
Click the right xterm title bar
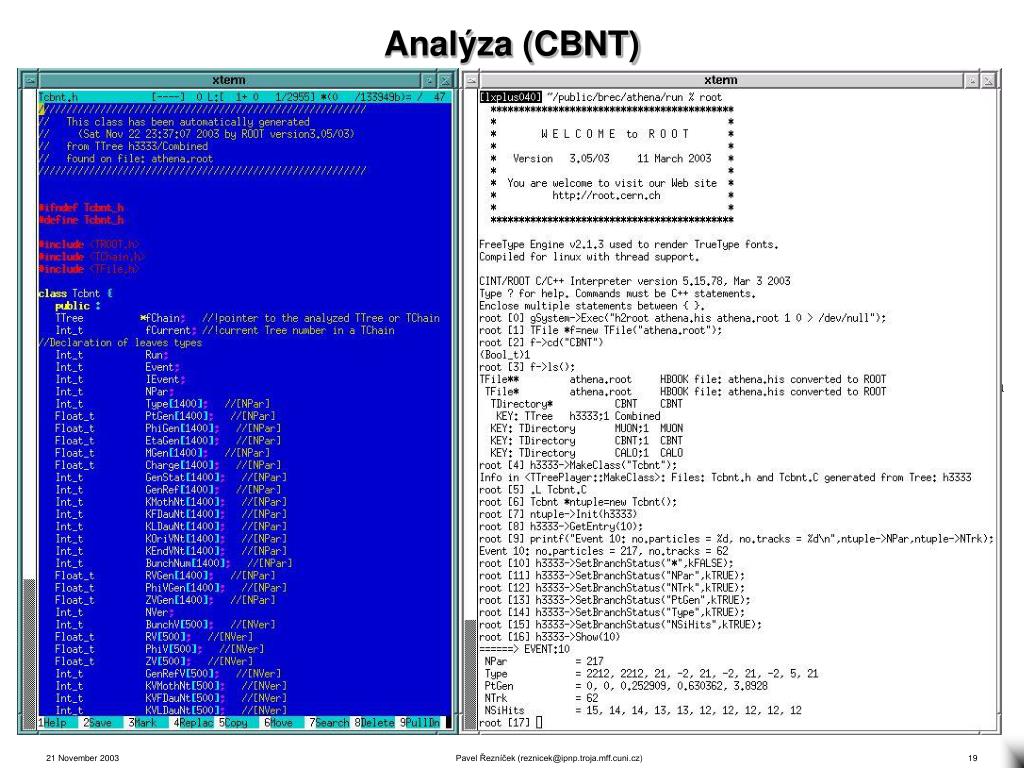[721, 80]
